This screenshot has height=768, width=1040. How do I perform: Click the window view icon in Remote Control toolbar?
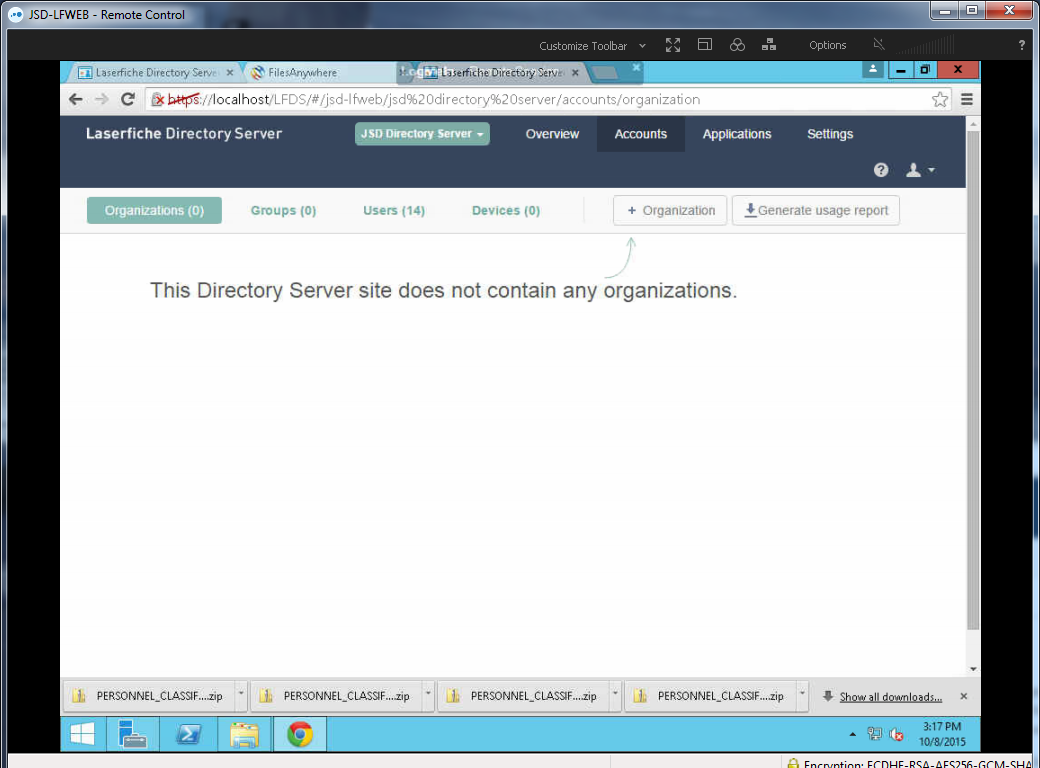click(x=704, y=44)
